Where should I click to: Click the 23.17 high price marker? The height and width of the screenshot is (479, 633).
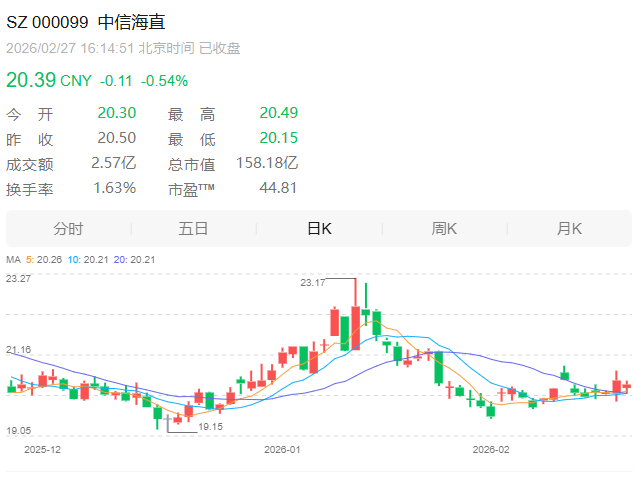tap(312, 283)
